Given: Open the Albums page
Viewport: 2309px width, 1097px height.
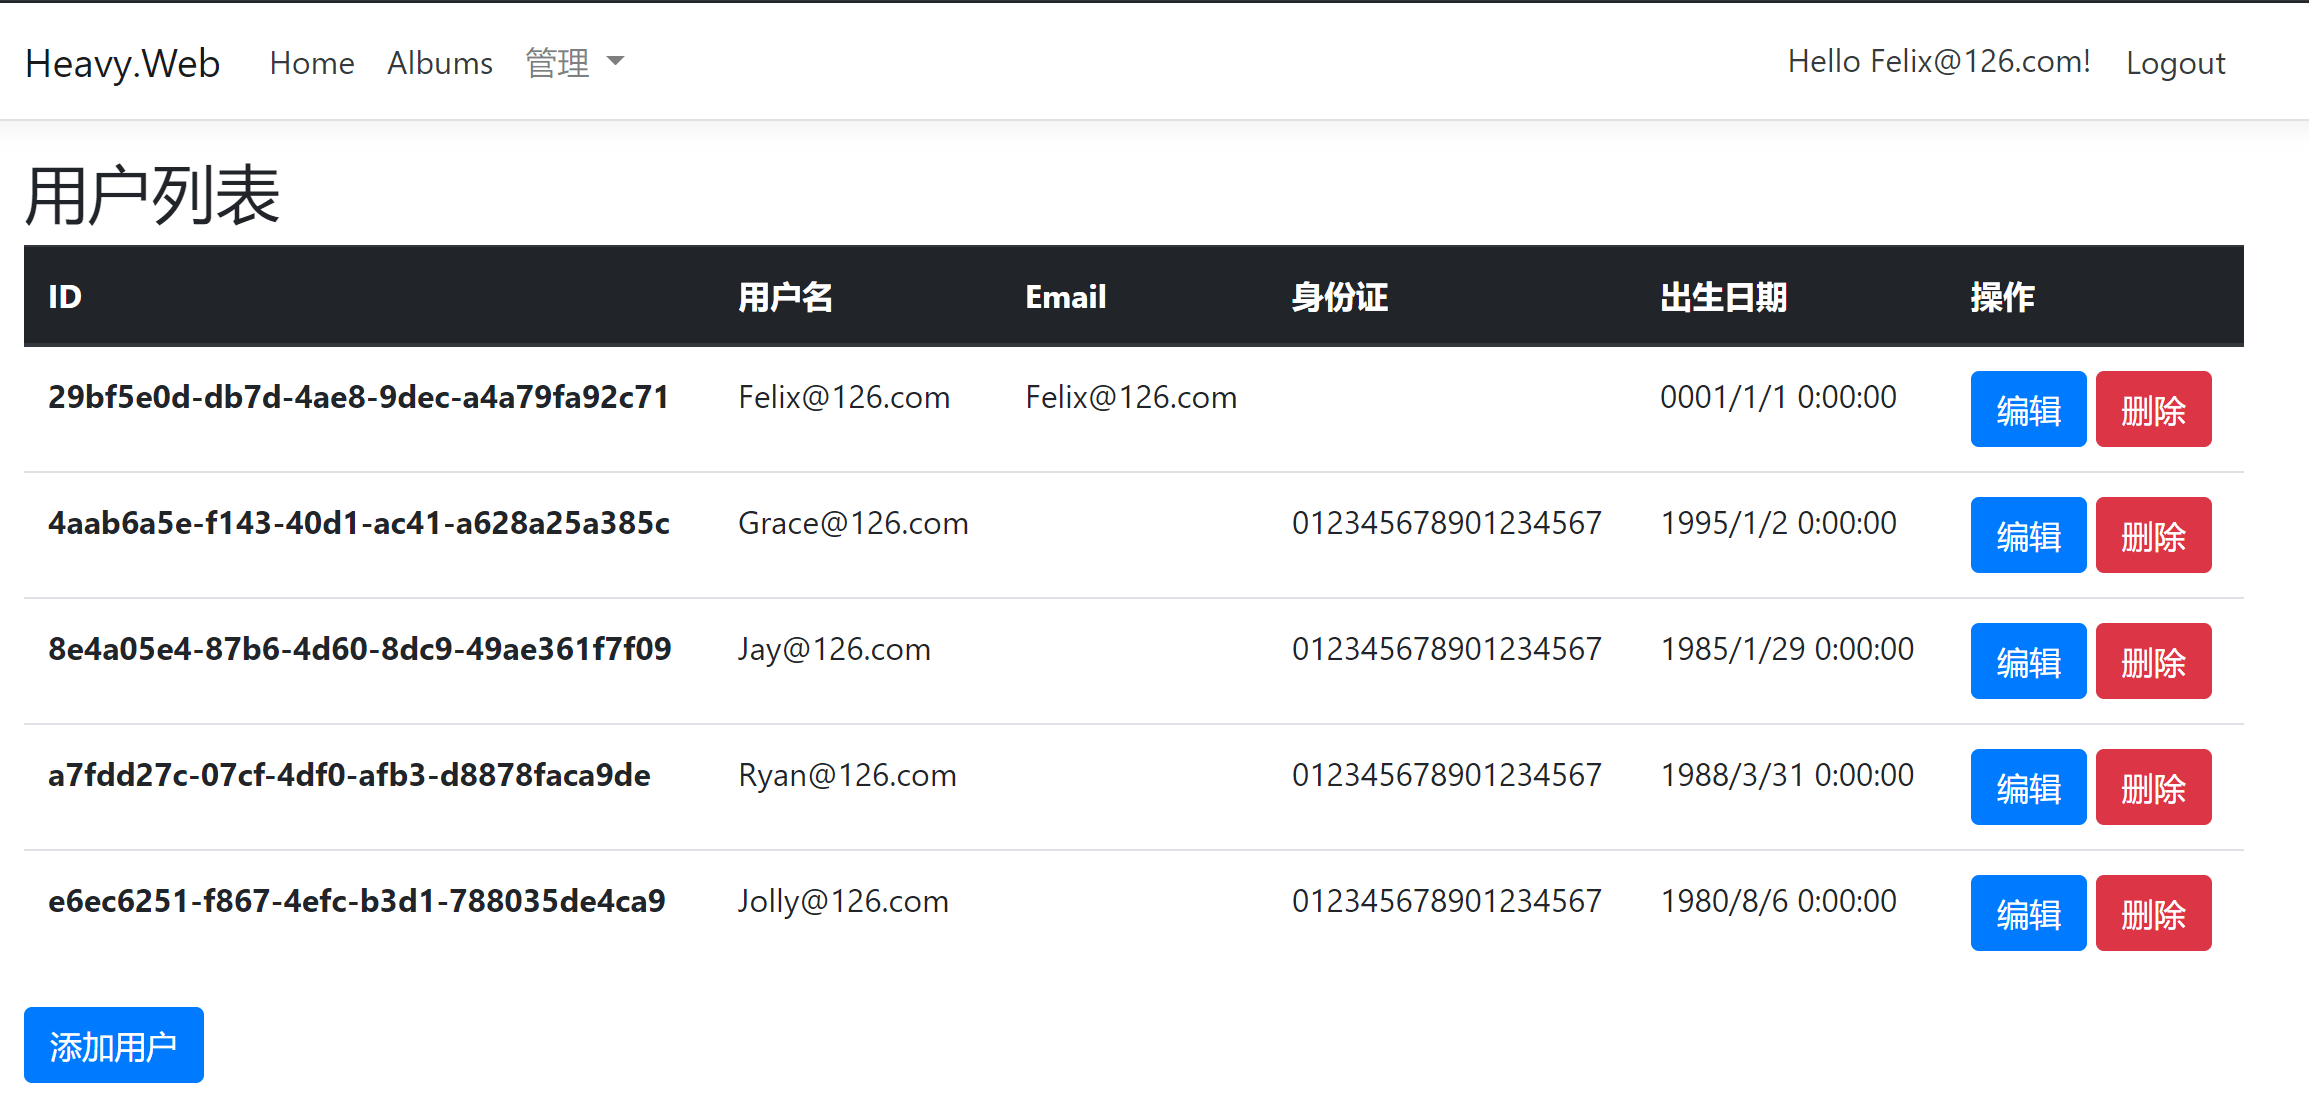Looking at the screenshot, I should (440, 63).
